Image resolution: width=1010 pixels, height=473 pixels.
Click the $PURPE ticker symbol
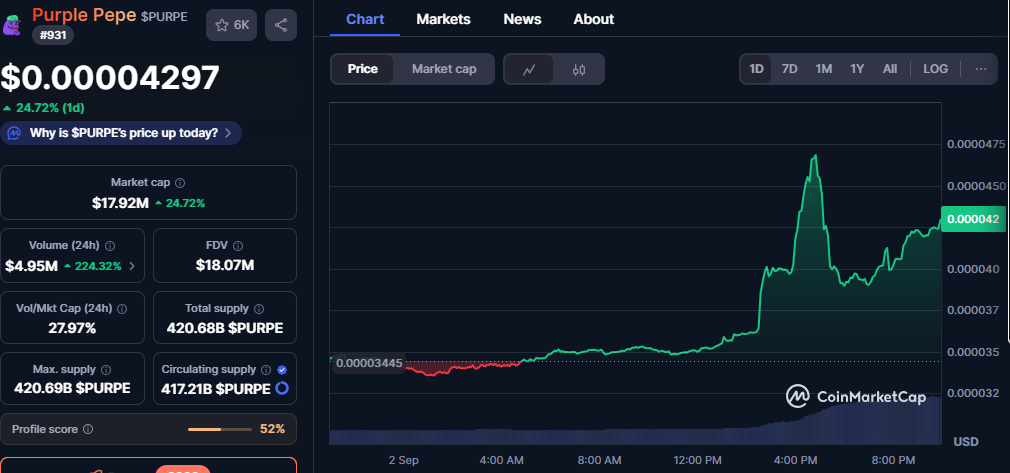pos(164,17)
